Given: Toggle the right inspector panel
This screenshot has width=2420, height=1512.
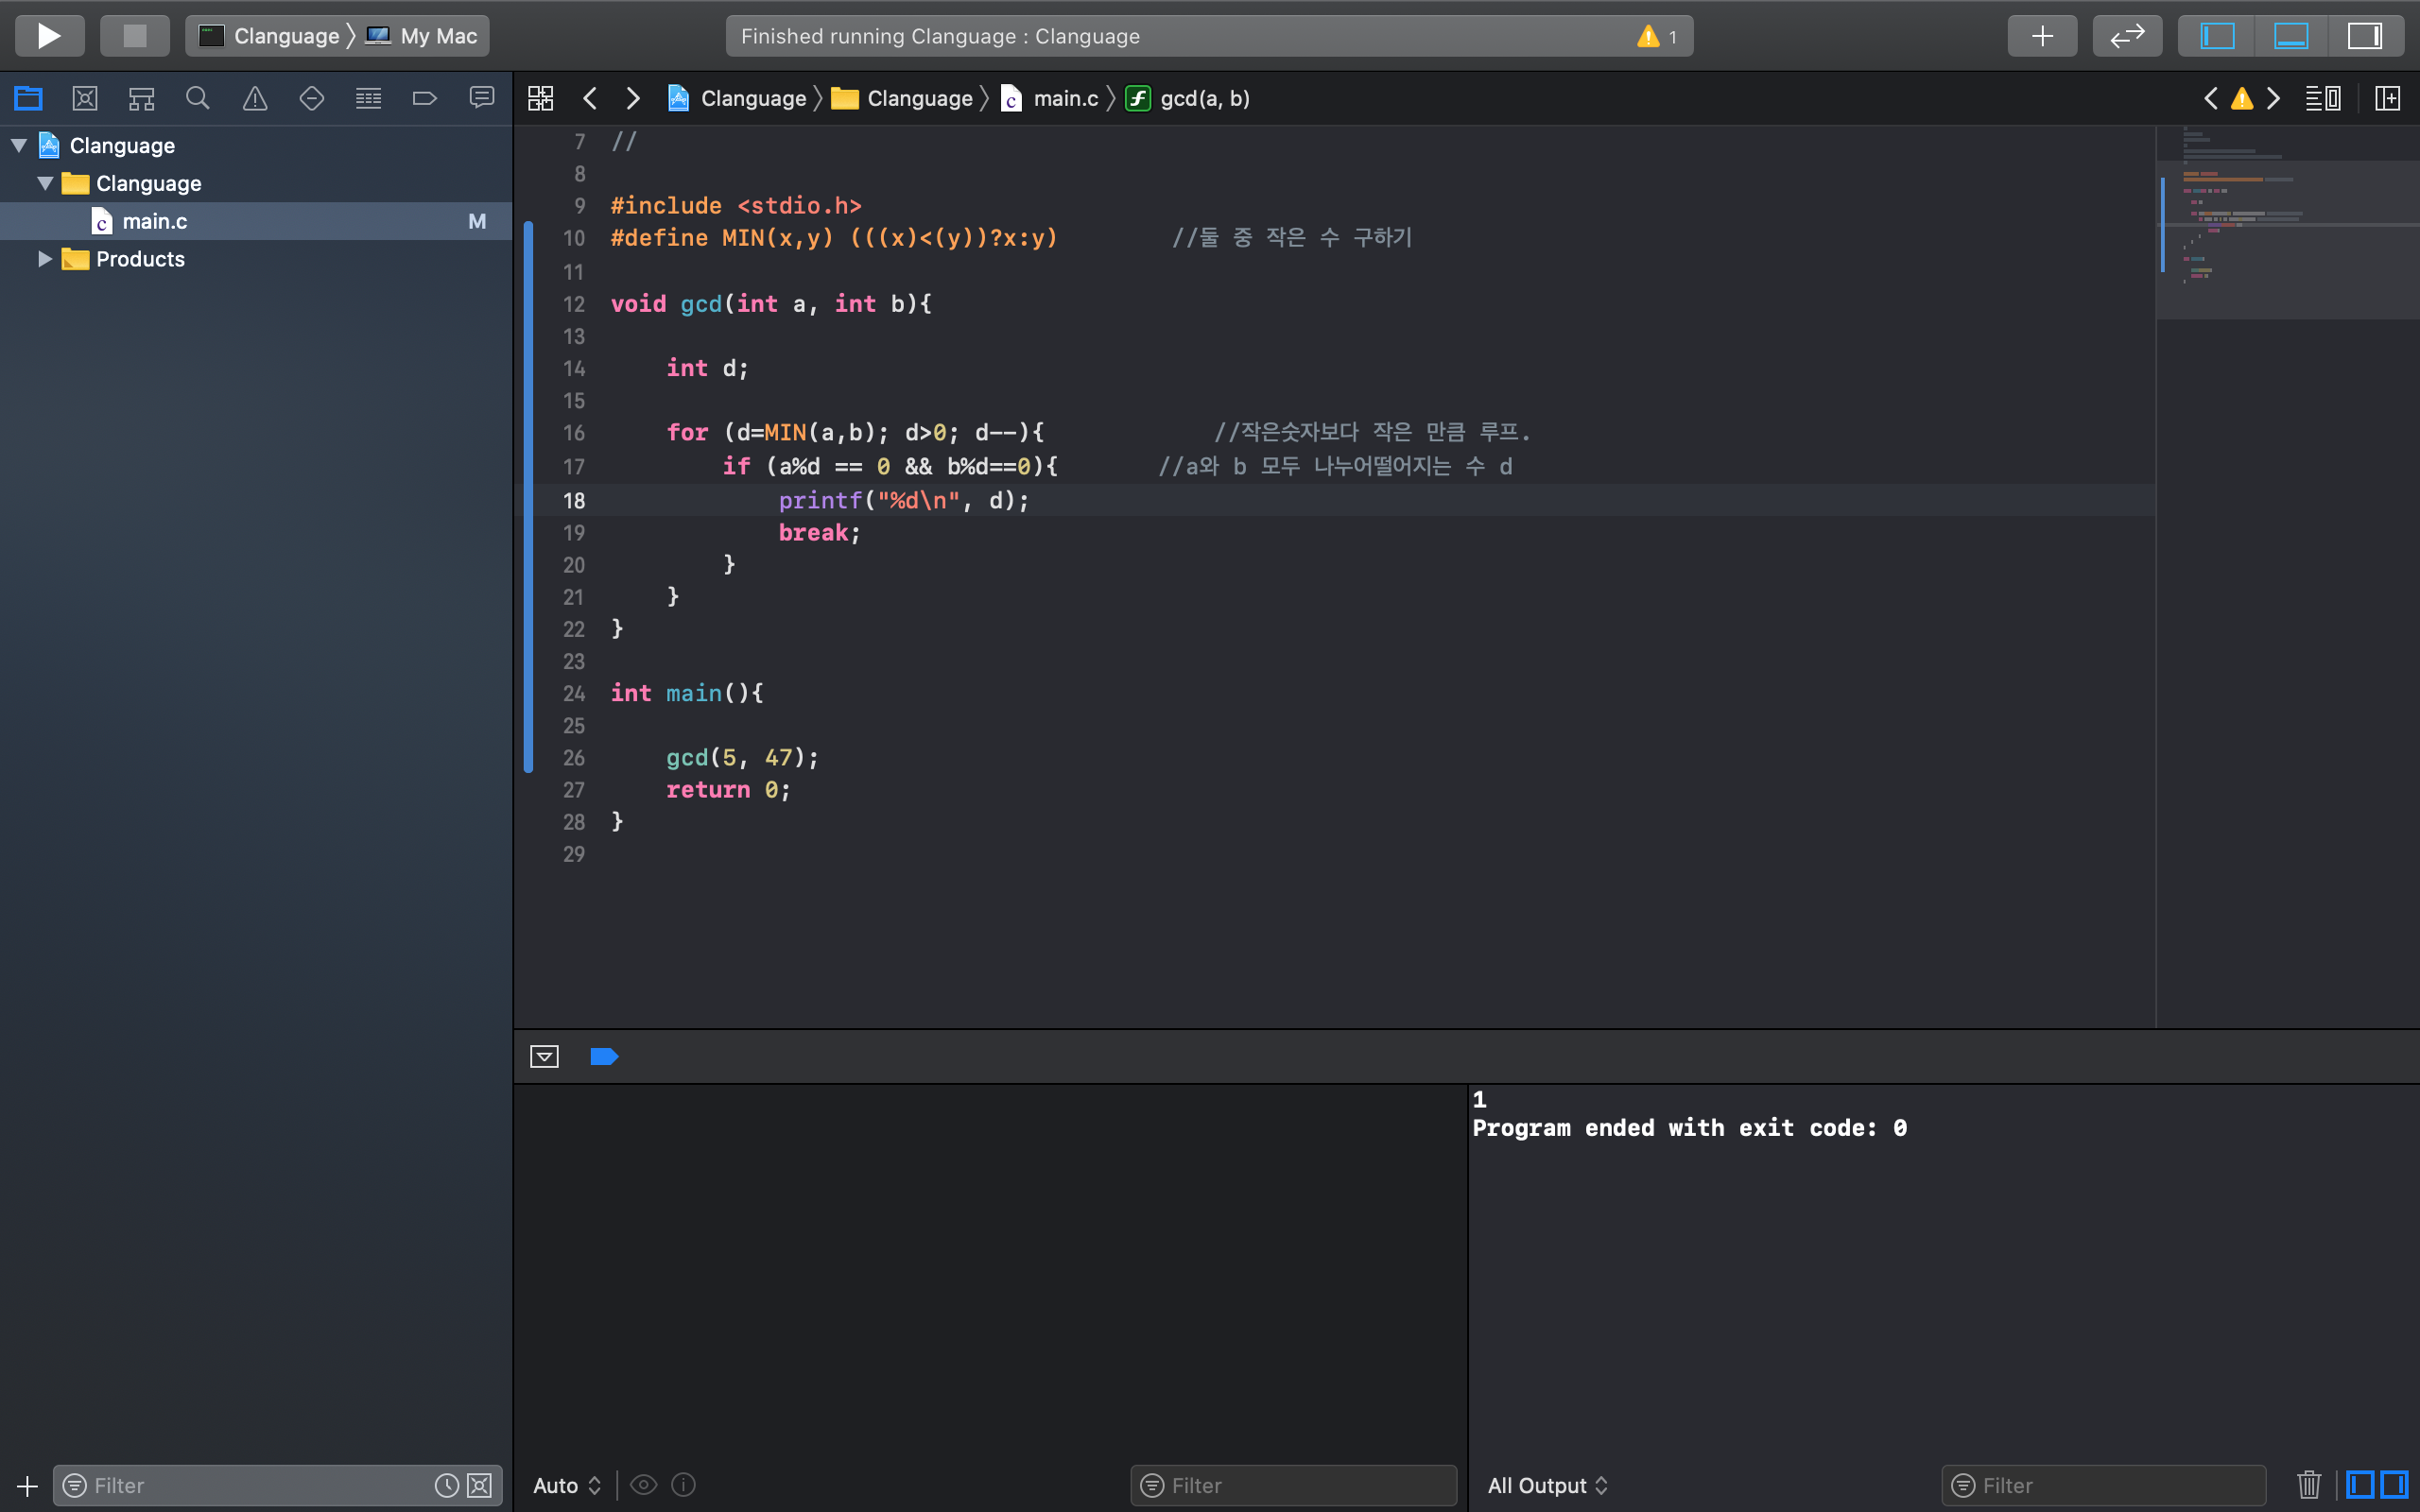Looking at the screenshot, I should [x=2365, y=36].
